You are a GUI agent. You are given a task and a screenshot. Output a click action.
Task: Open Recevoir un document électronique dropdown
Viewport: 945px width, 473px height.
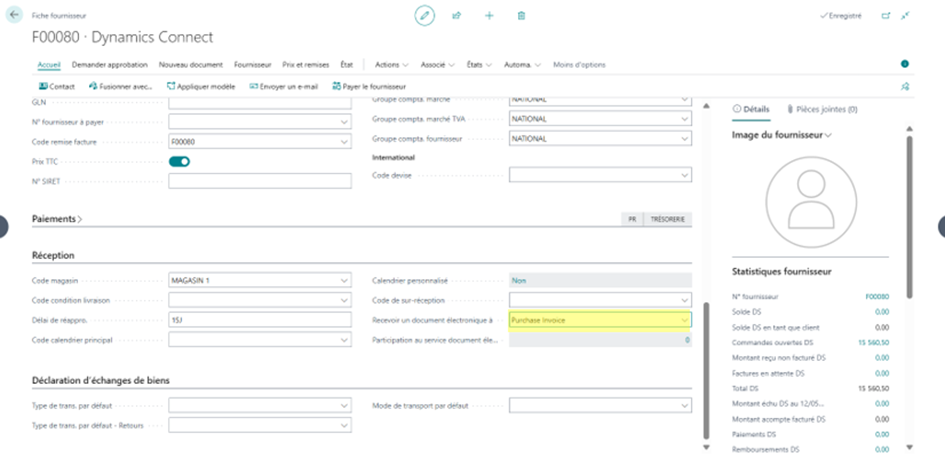(x=684, y=320)
